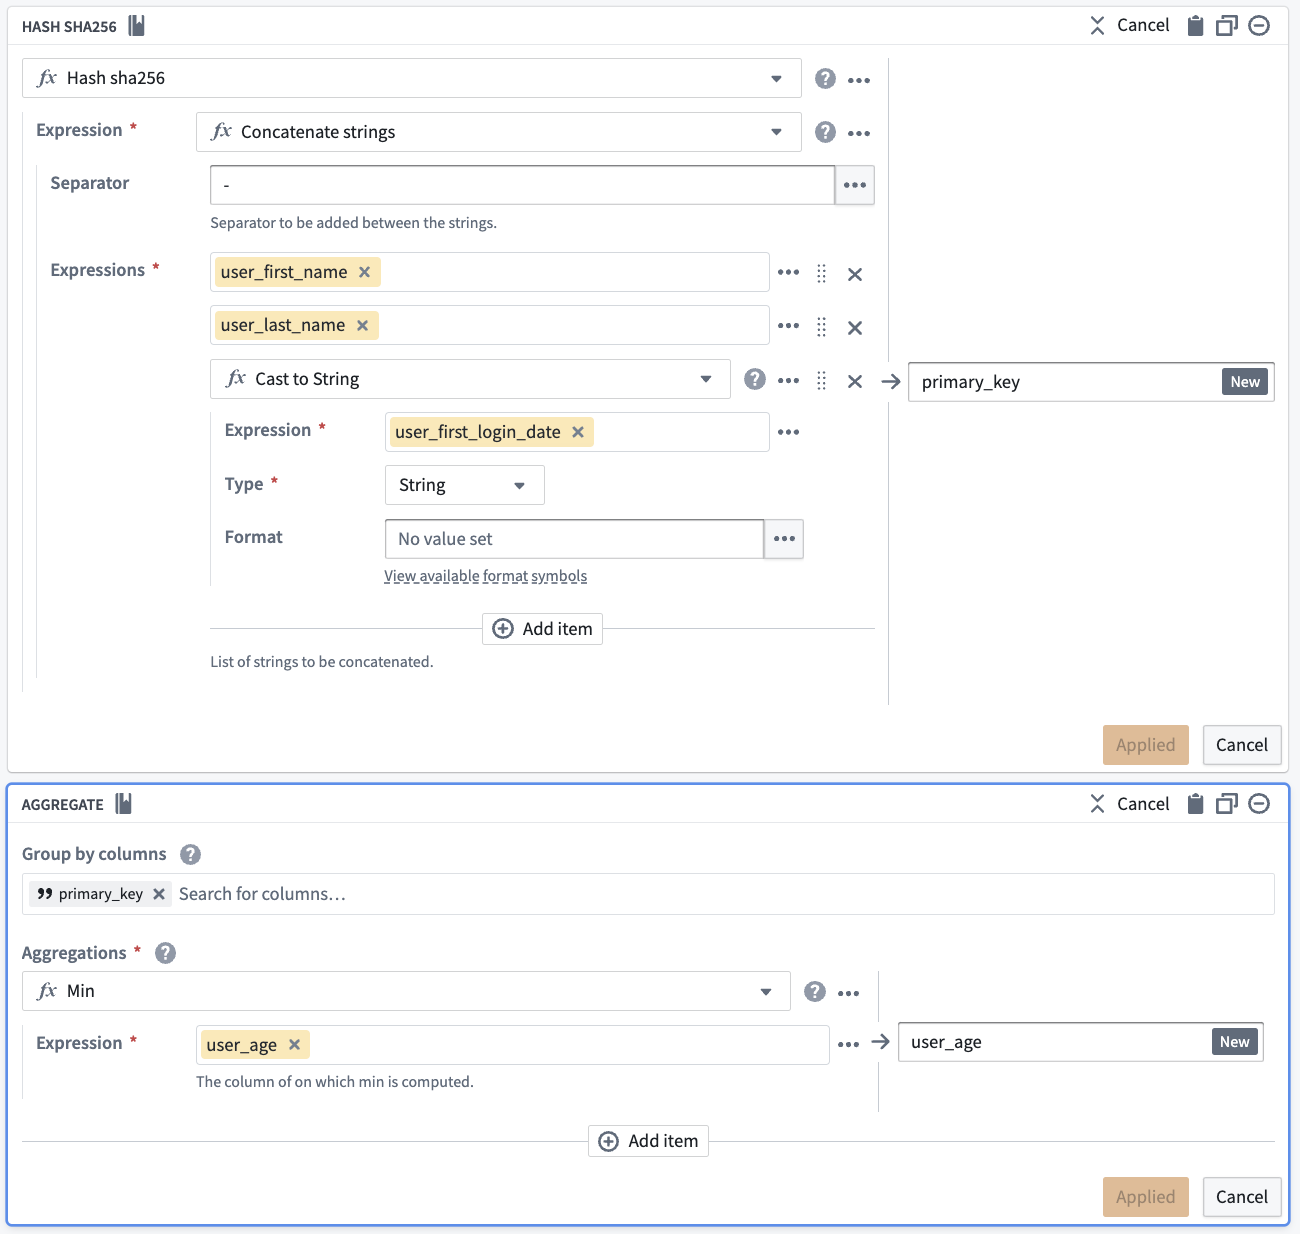The height and width of the screenshot is (1234, 1300).
Task: Click Add item in Expressions list
Action: pos(543,629)
